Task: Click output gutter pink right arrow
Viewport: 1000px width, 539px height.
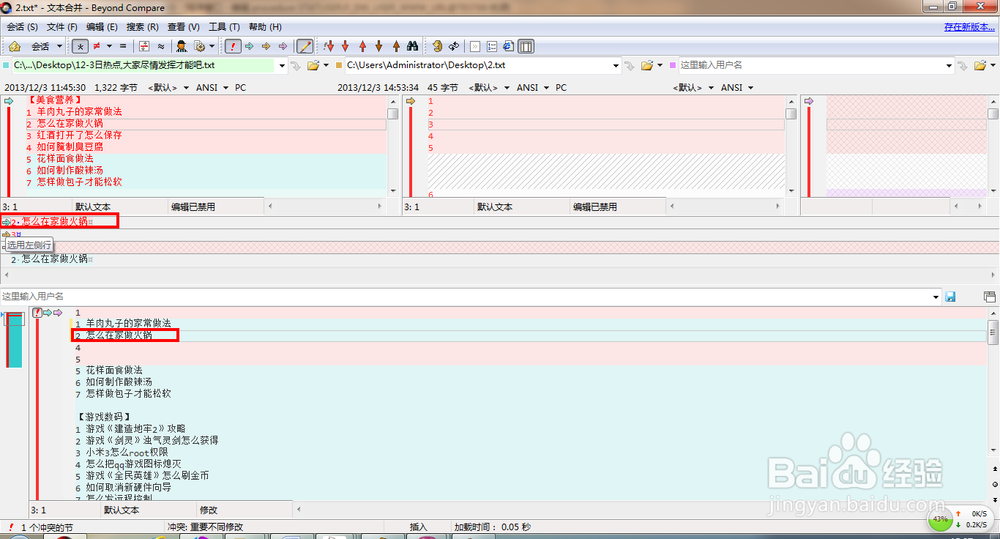Action: pyautogui.click(x=57, y=313)
